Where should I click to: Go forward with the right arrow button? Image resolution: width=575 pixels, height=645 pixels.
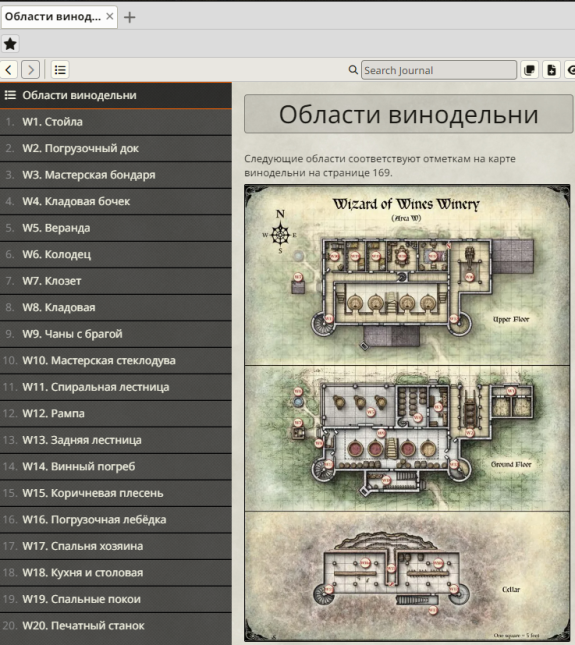[x=30, y=70]
